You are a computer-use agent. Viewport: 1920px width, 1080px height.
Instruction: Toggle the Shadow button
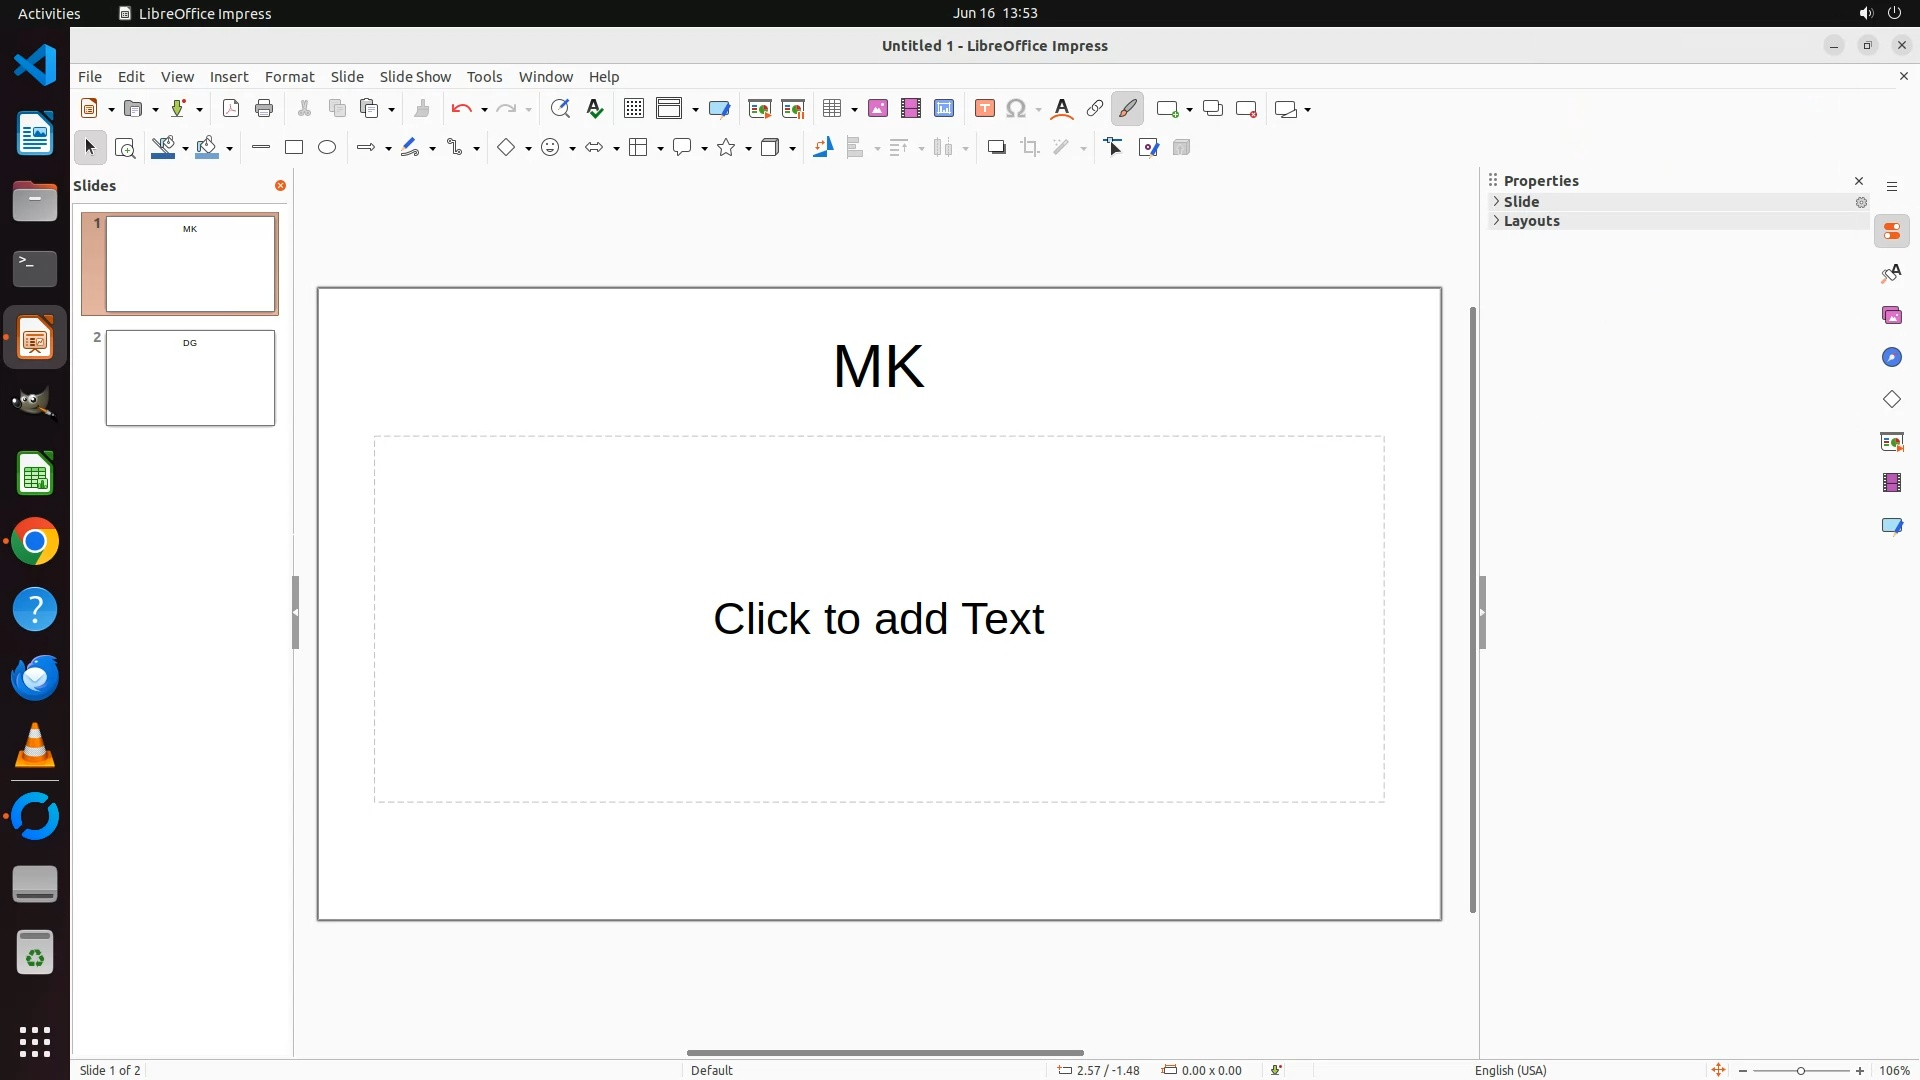coord(996,148)
